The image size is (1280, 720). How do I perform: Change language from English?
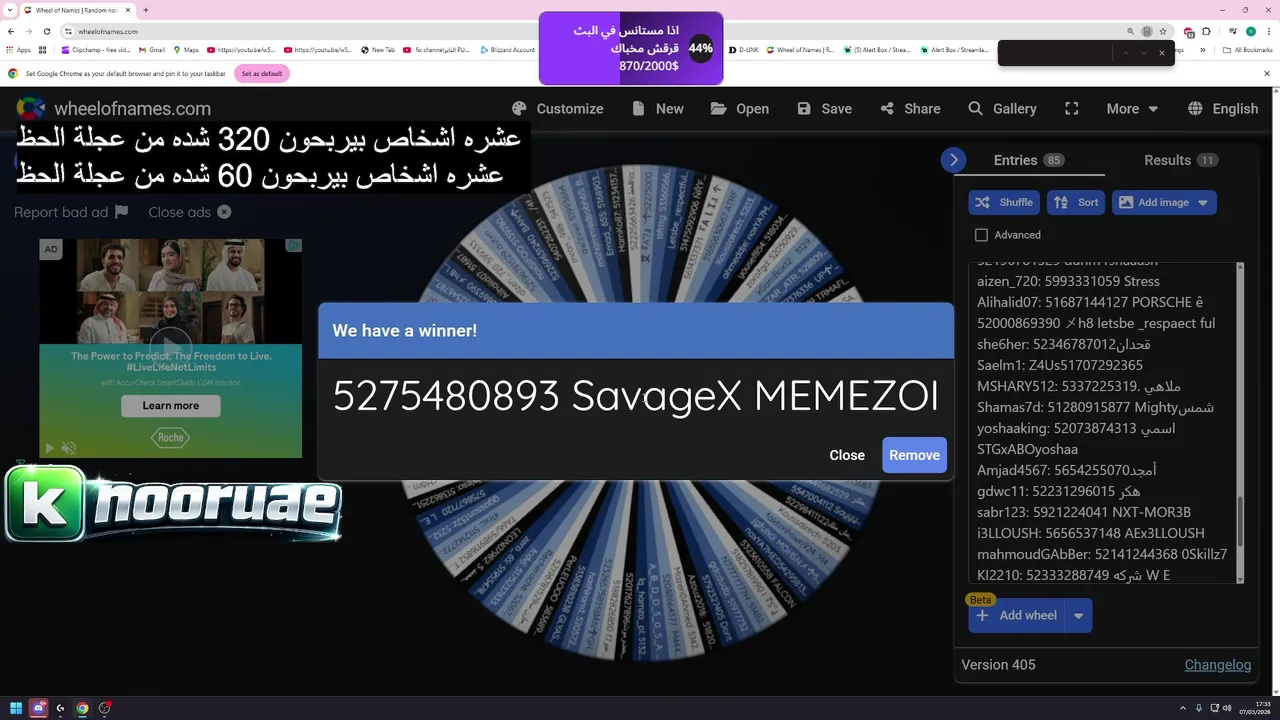1223,108
